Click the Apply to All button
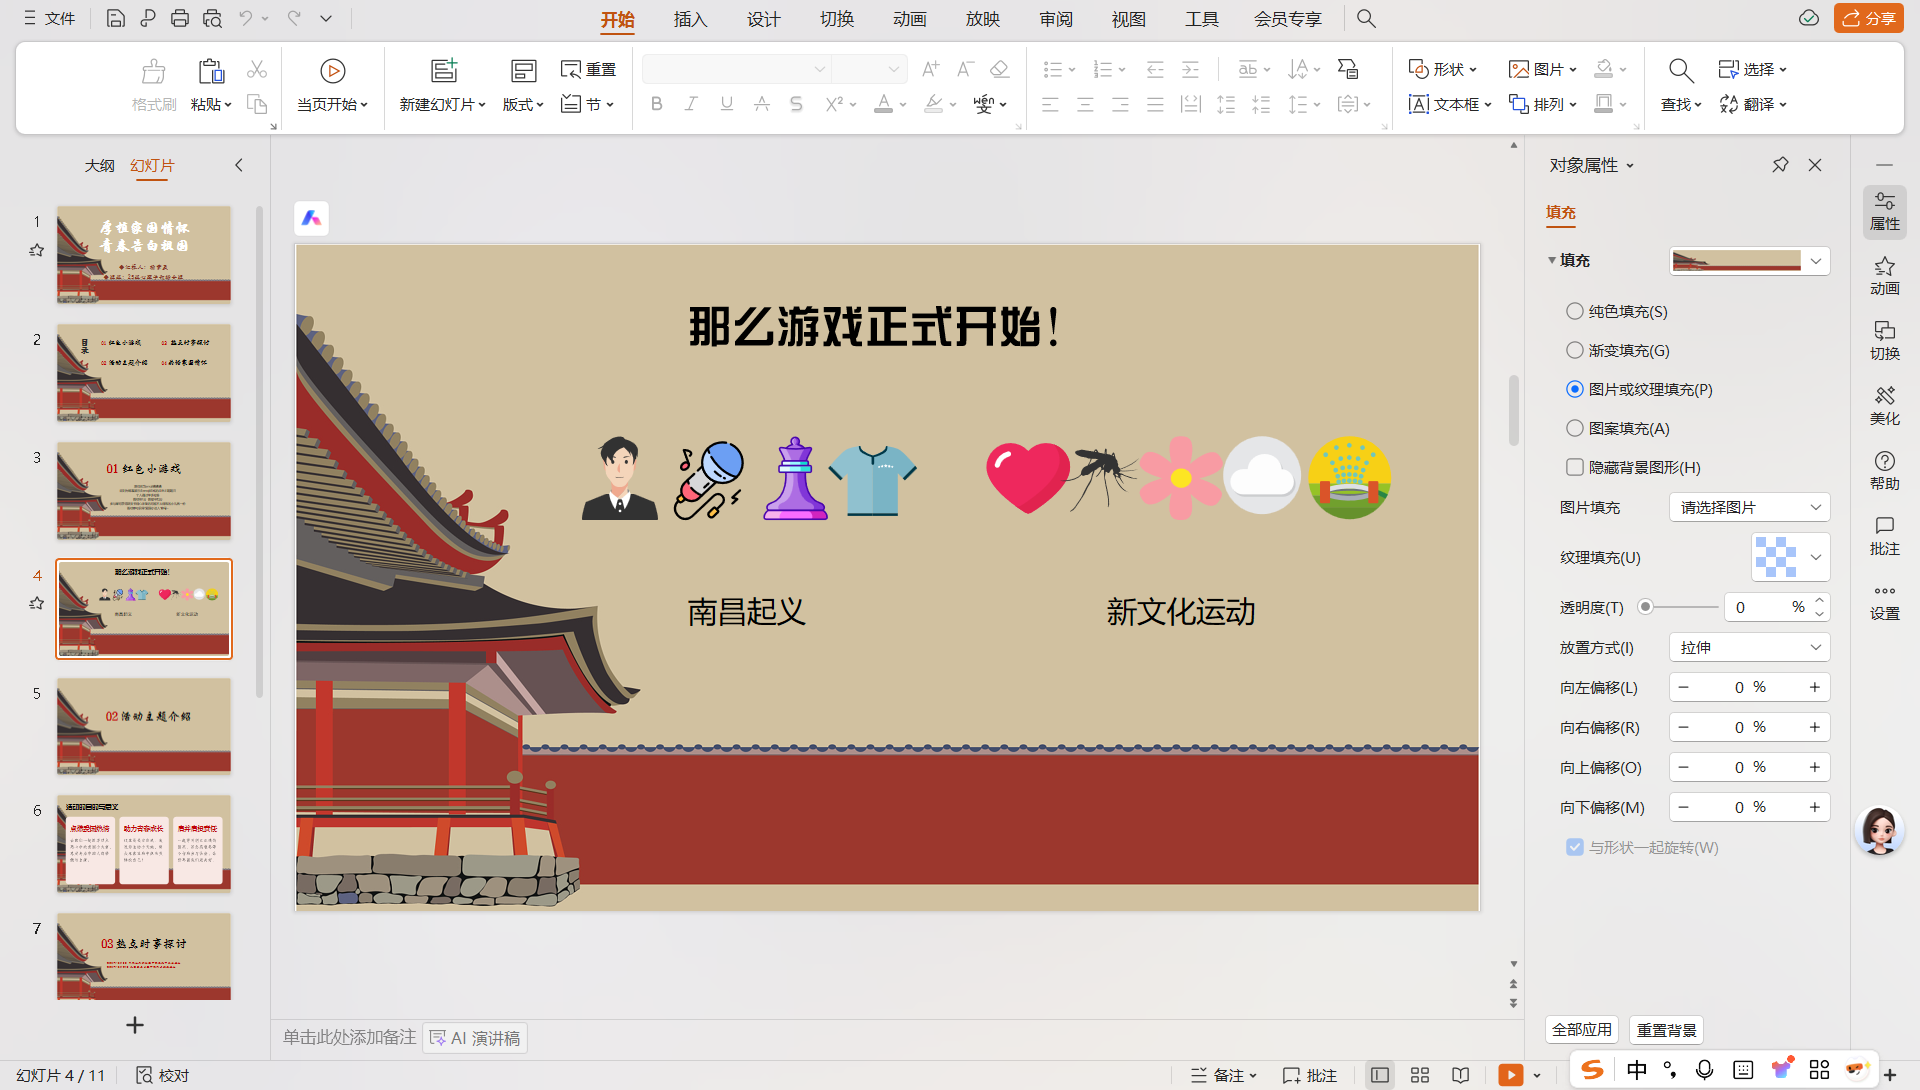This screenshot has width=1920, height=1090. pos(1582,1030)
